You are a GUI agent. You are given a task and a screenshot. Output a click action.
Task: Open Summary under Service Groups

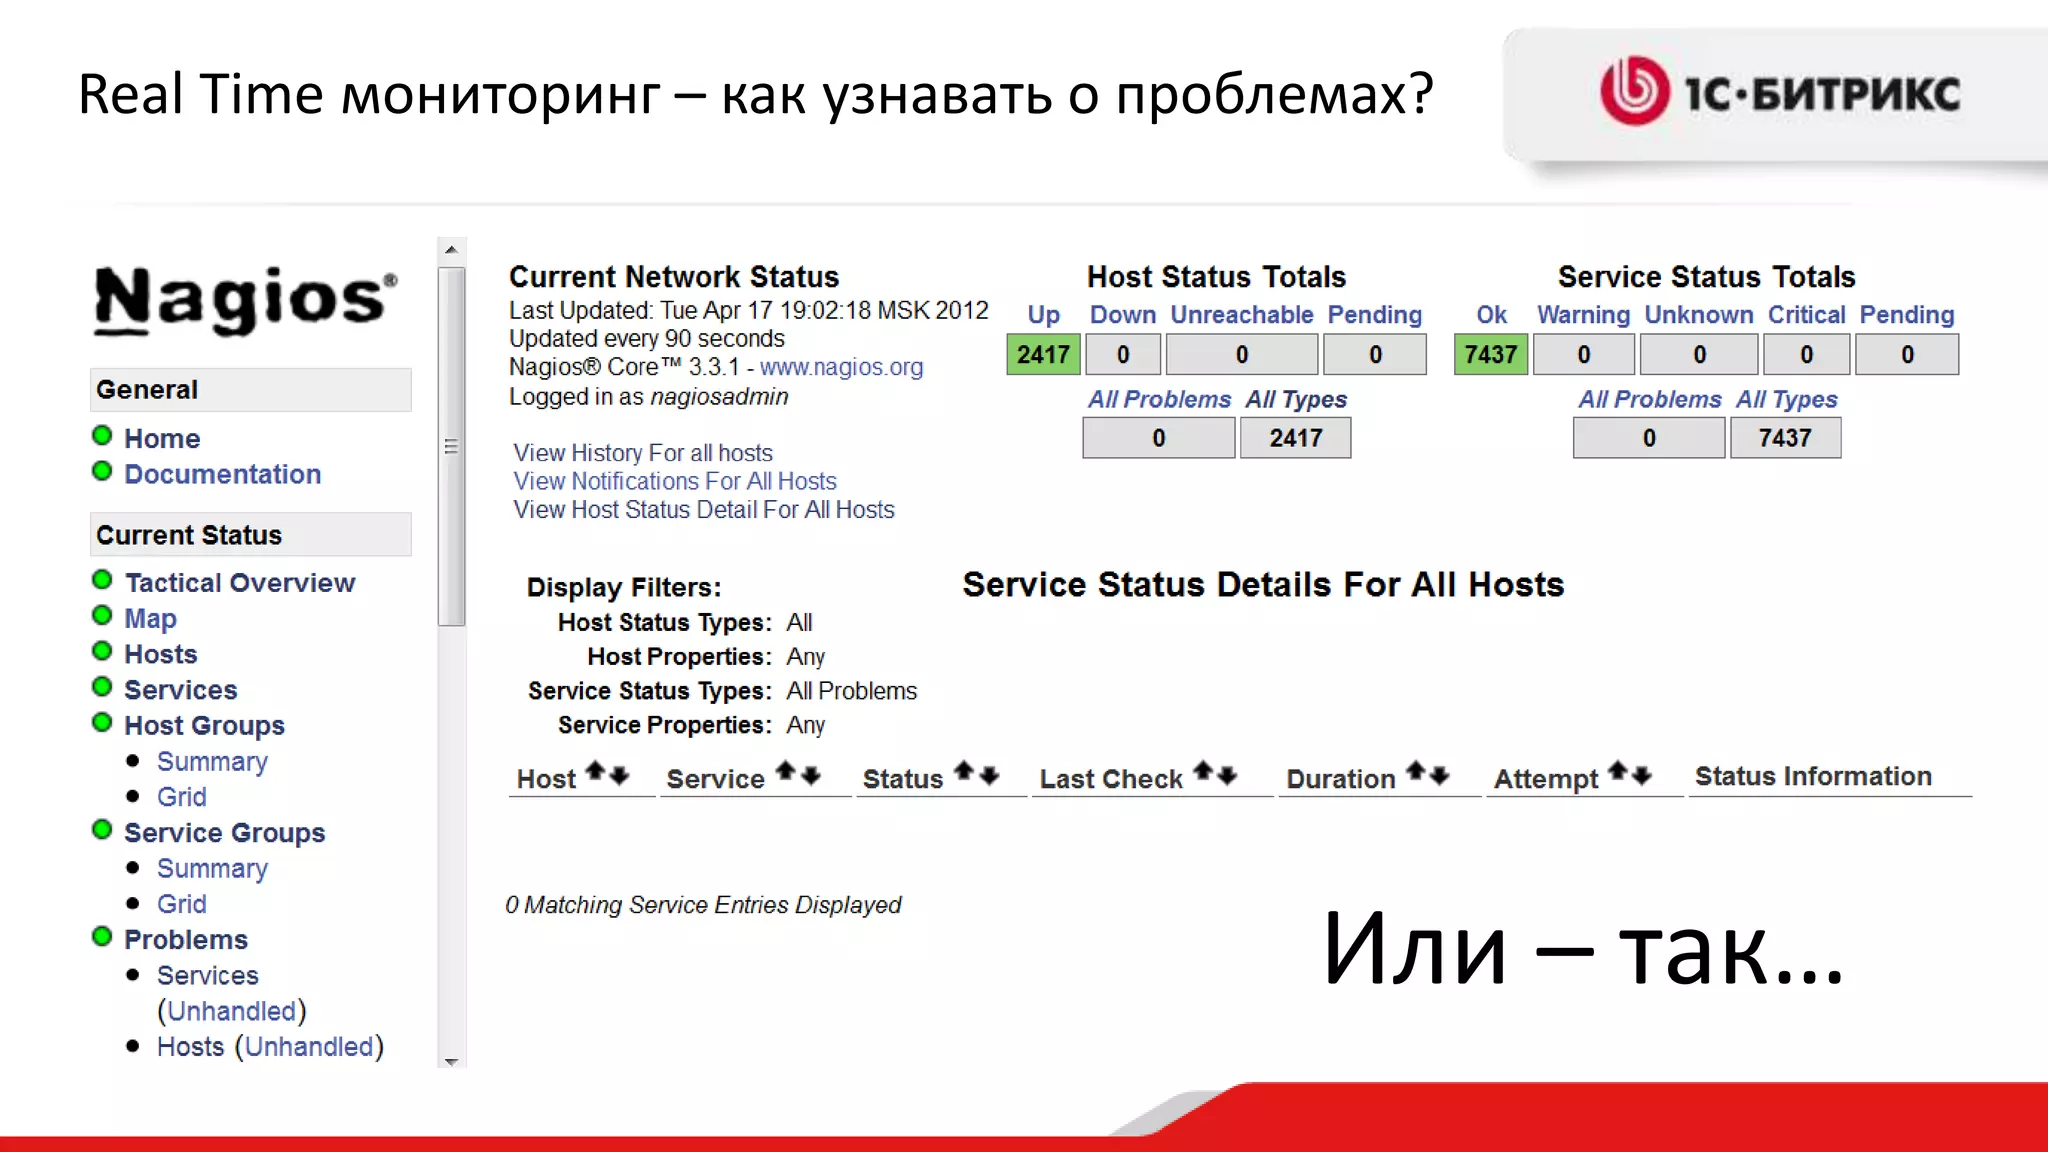click(212, 869)
